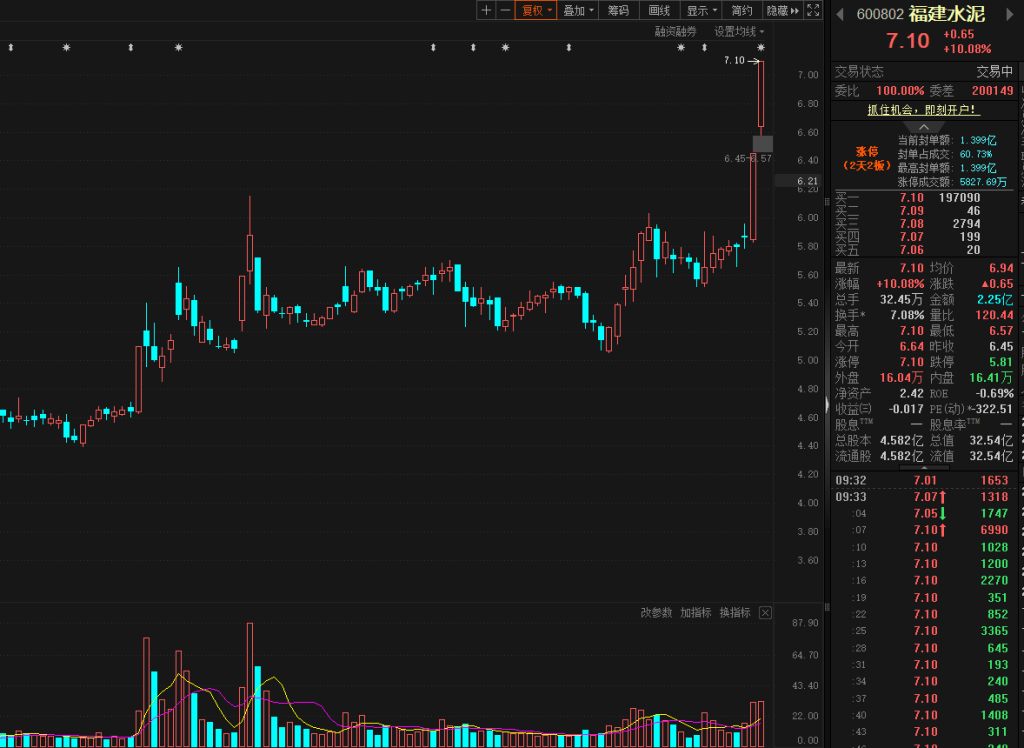
Task: Go to previous stock with left arrow
Action: (840, 14)
